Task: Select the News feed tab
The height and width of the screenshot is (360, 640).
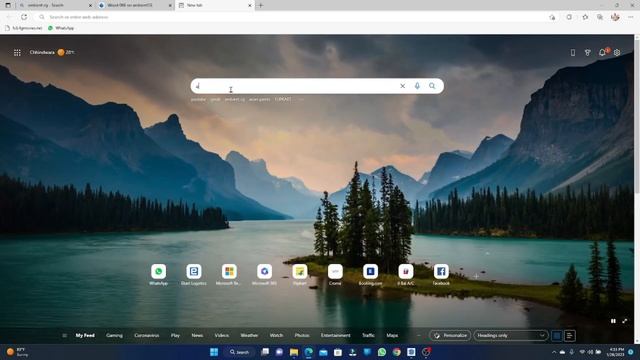Action: click(x=197, y=336)
